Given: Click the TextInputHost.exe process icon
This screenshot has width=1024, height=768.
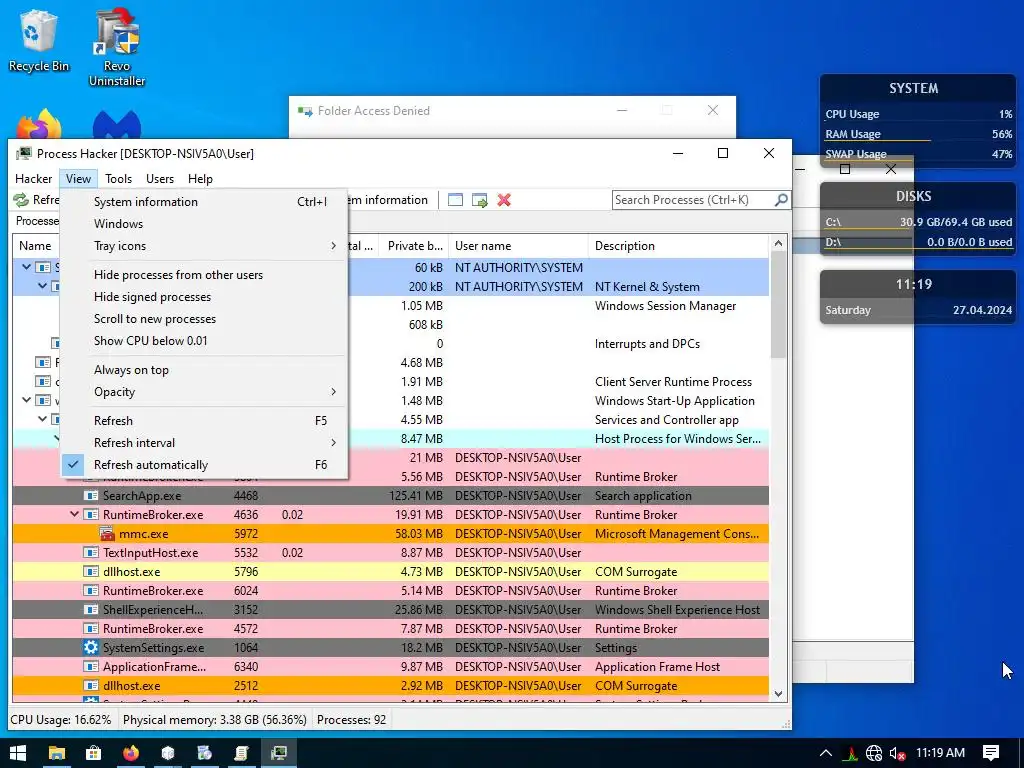Looking at the screenshot, I should pos(91,553).
